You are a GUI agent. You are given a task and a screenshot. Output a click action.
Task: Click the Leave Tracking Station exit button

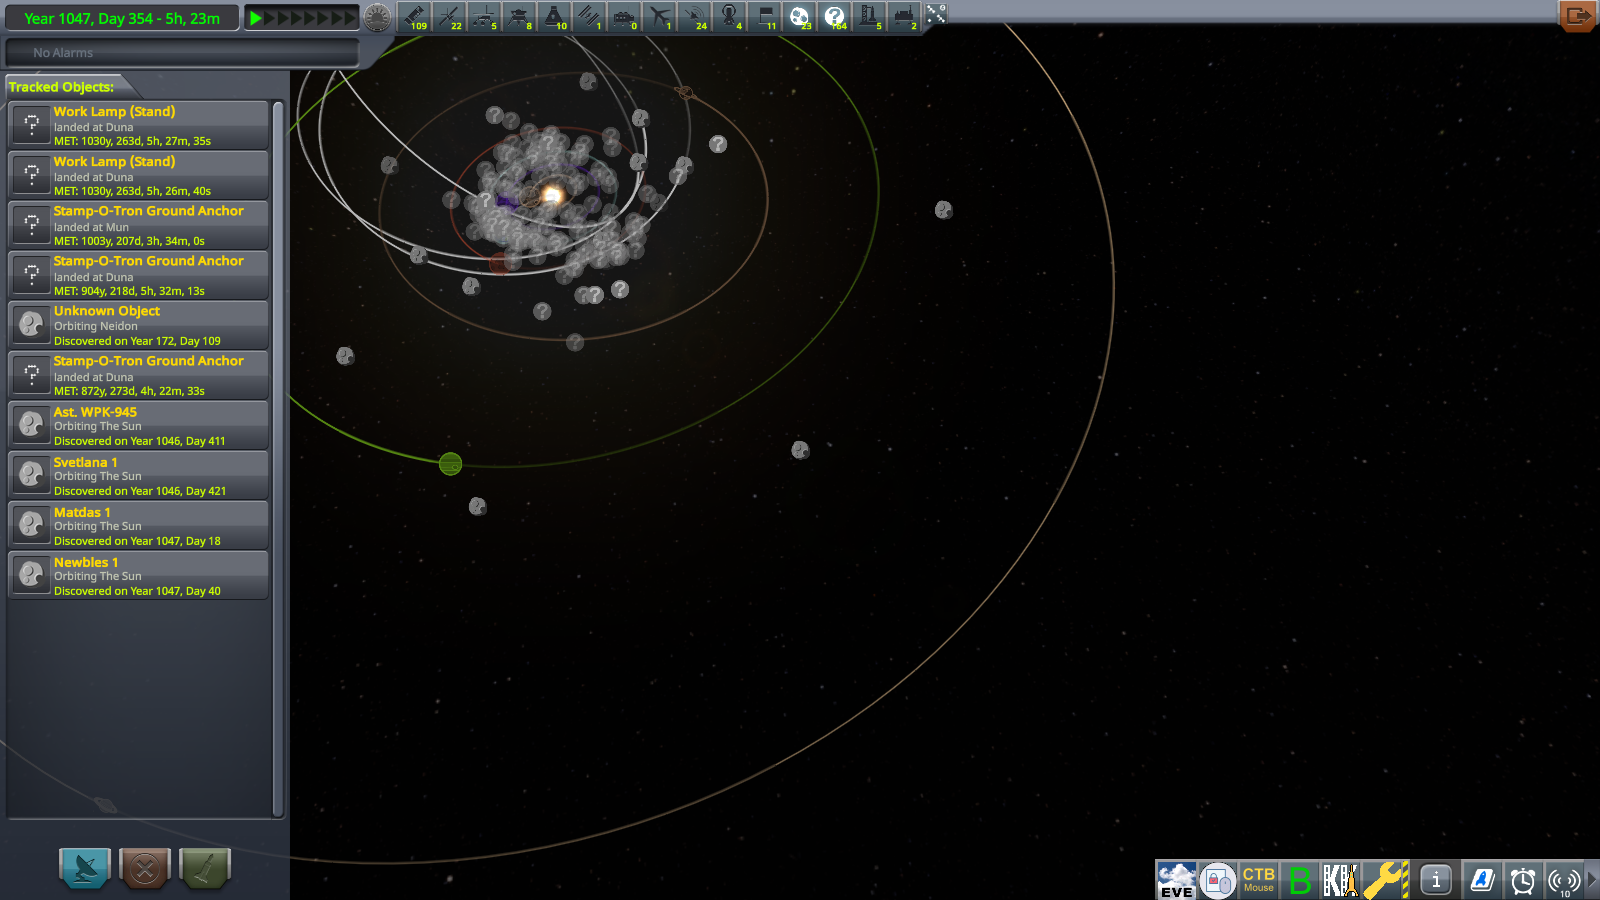click(1577, 16)
